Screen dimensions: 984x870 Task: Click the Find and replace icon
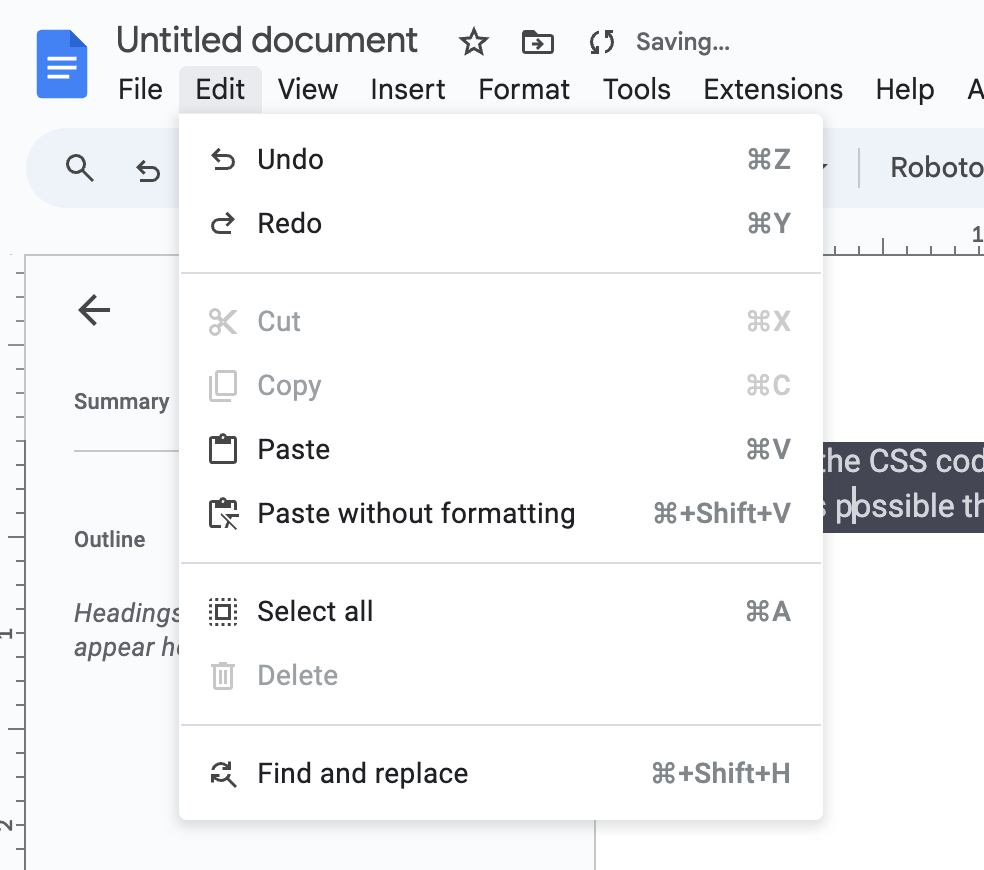[222, 773]
